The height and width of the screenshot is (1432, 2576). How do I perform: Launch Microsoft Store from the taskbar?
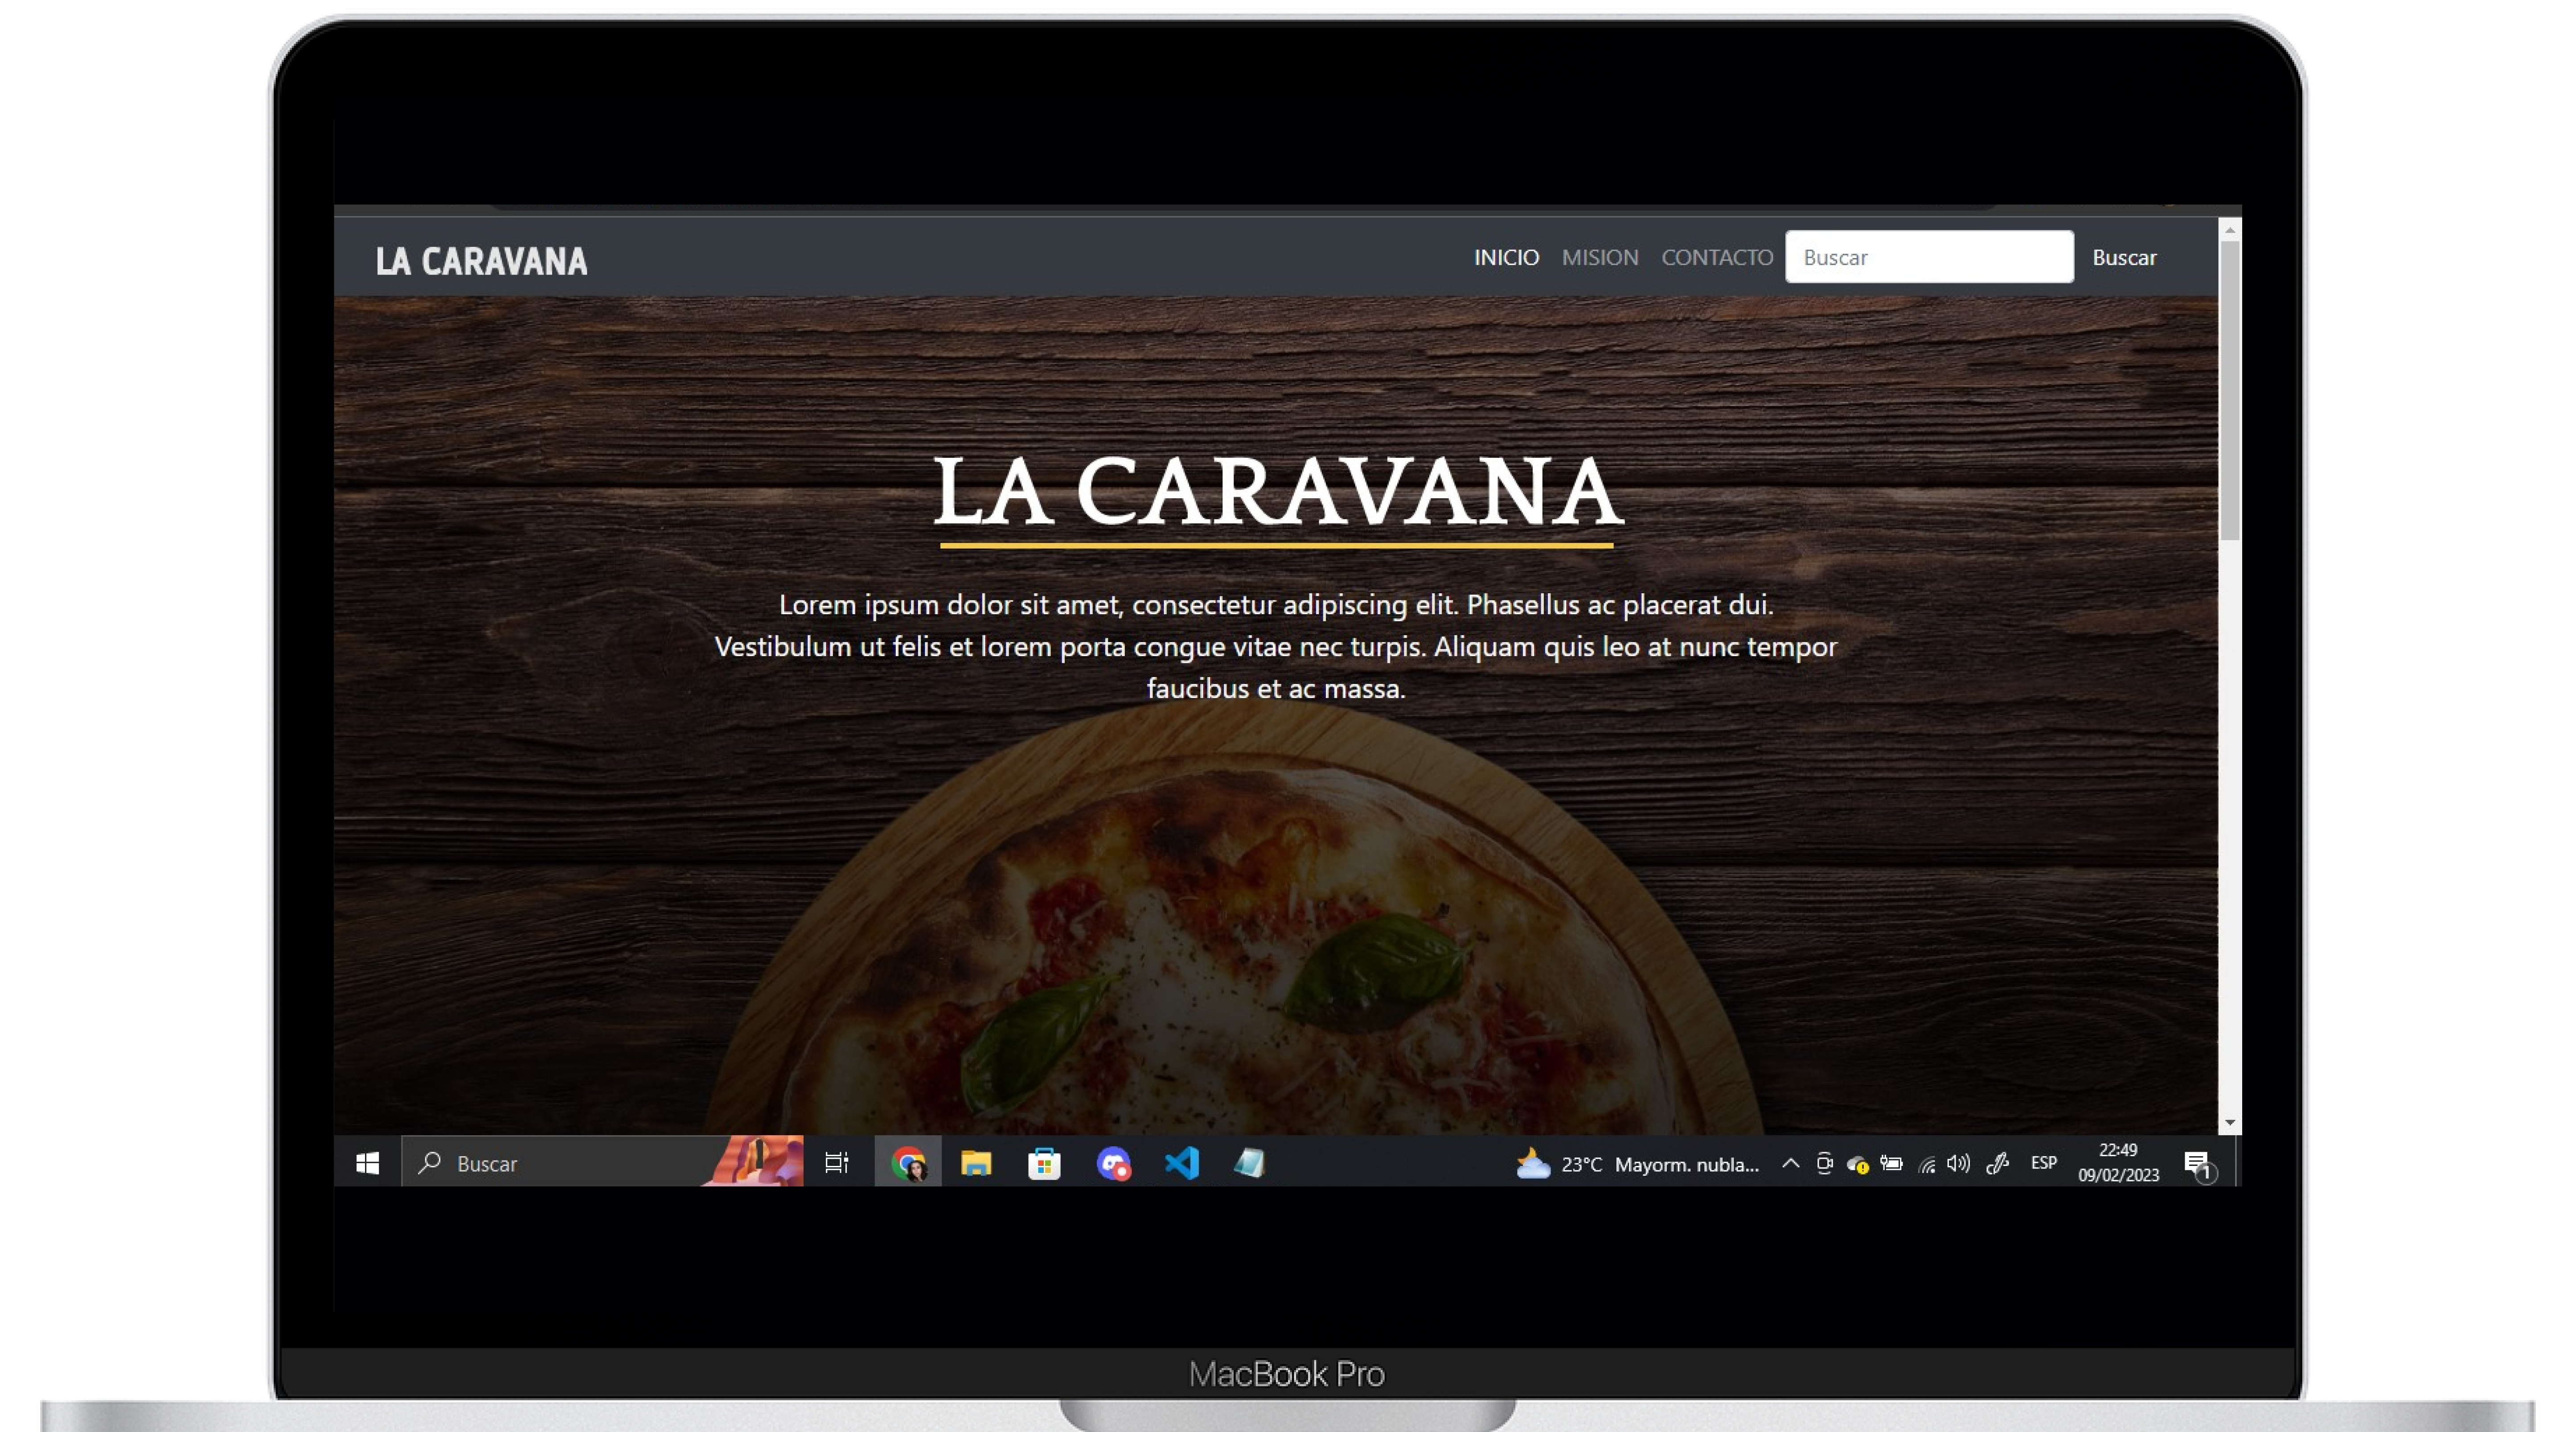1044,1163
